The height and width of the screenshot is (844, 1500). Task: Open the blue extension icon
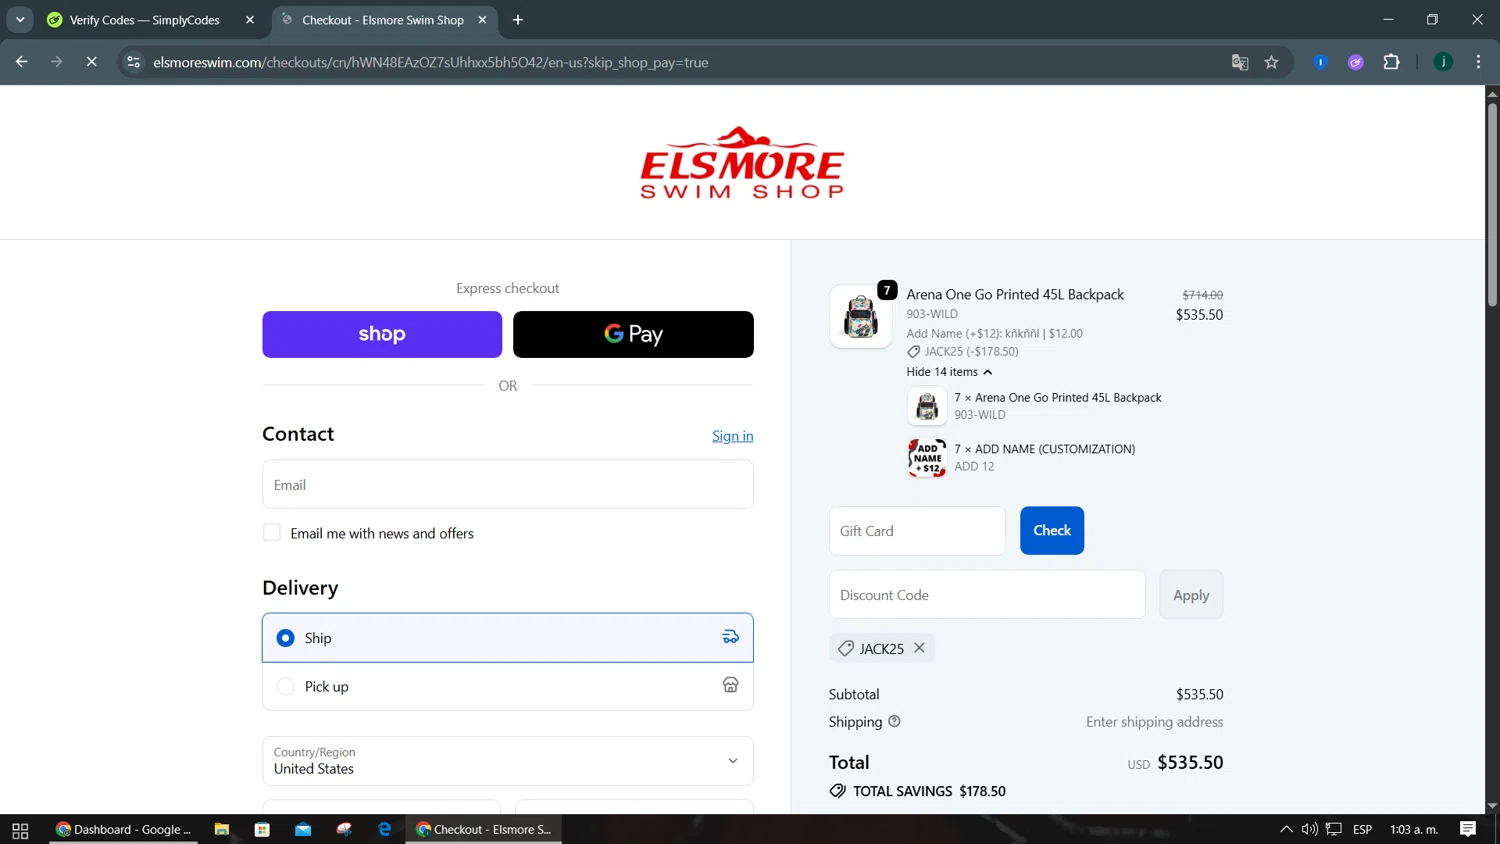point(1320,62)
